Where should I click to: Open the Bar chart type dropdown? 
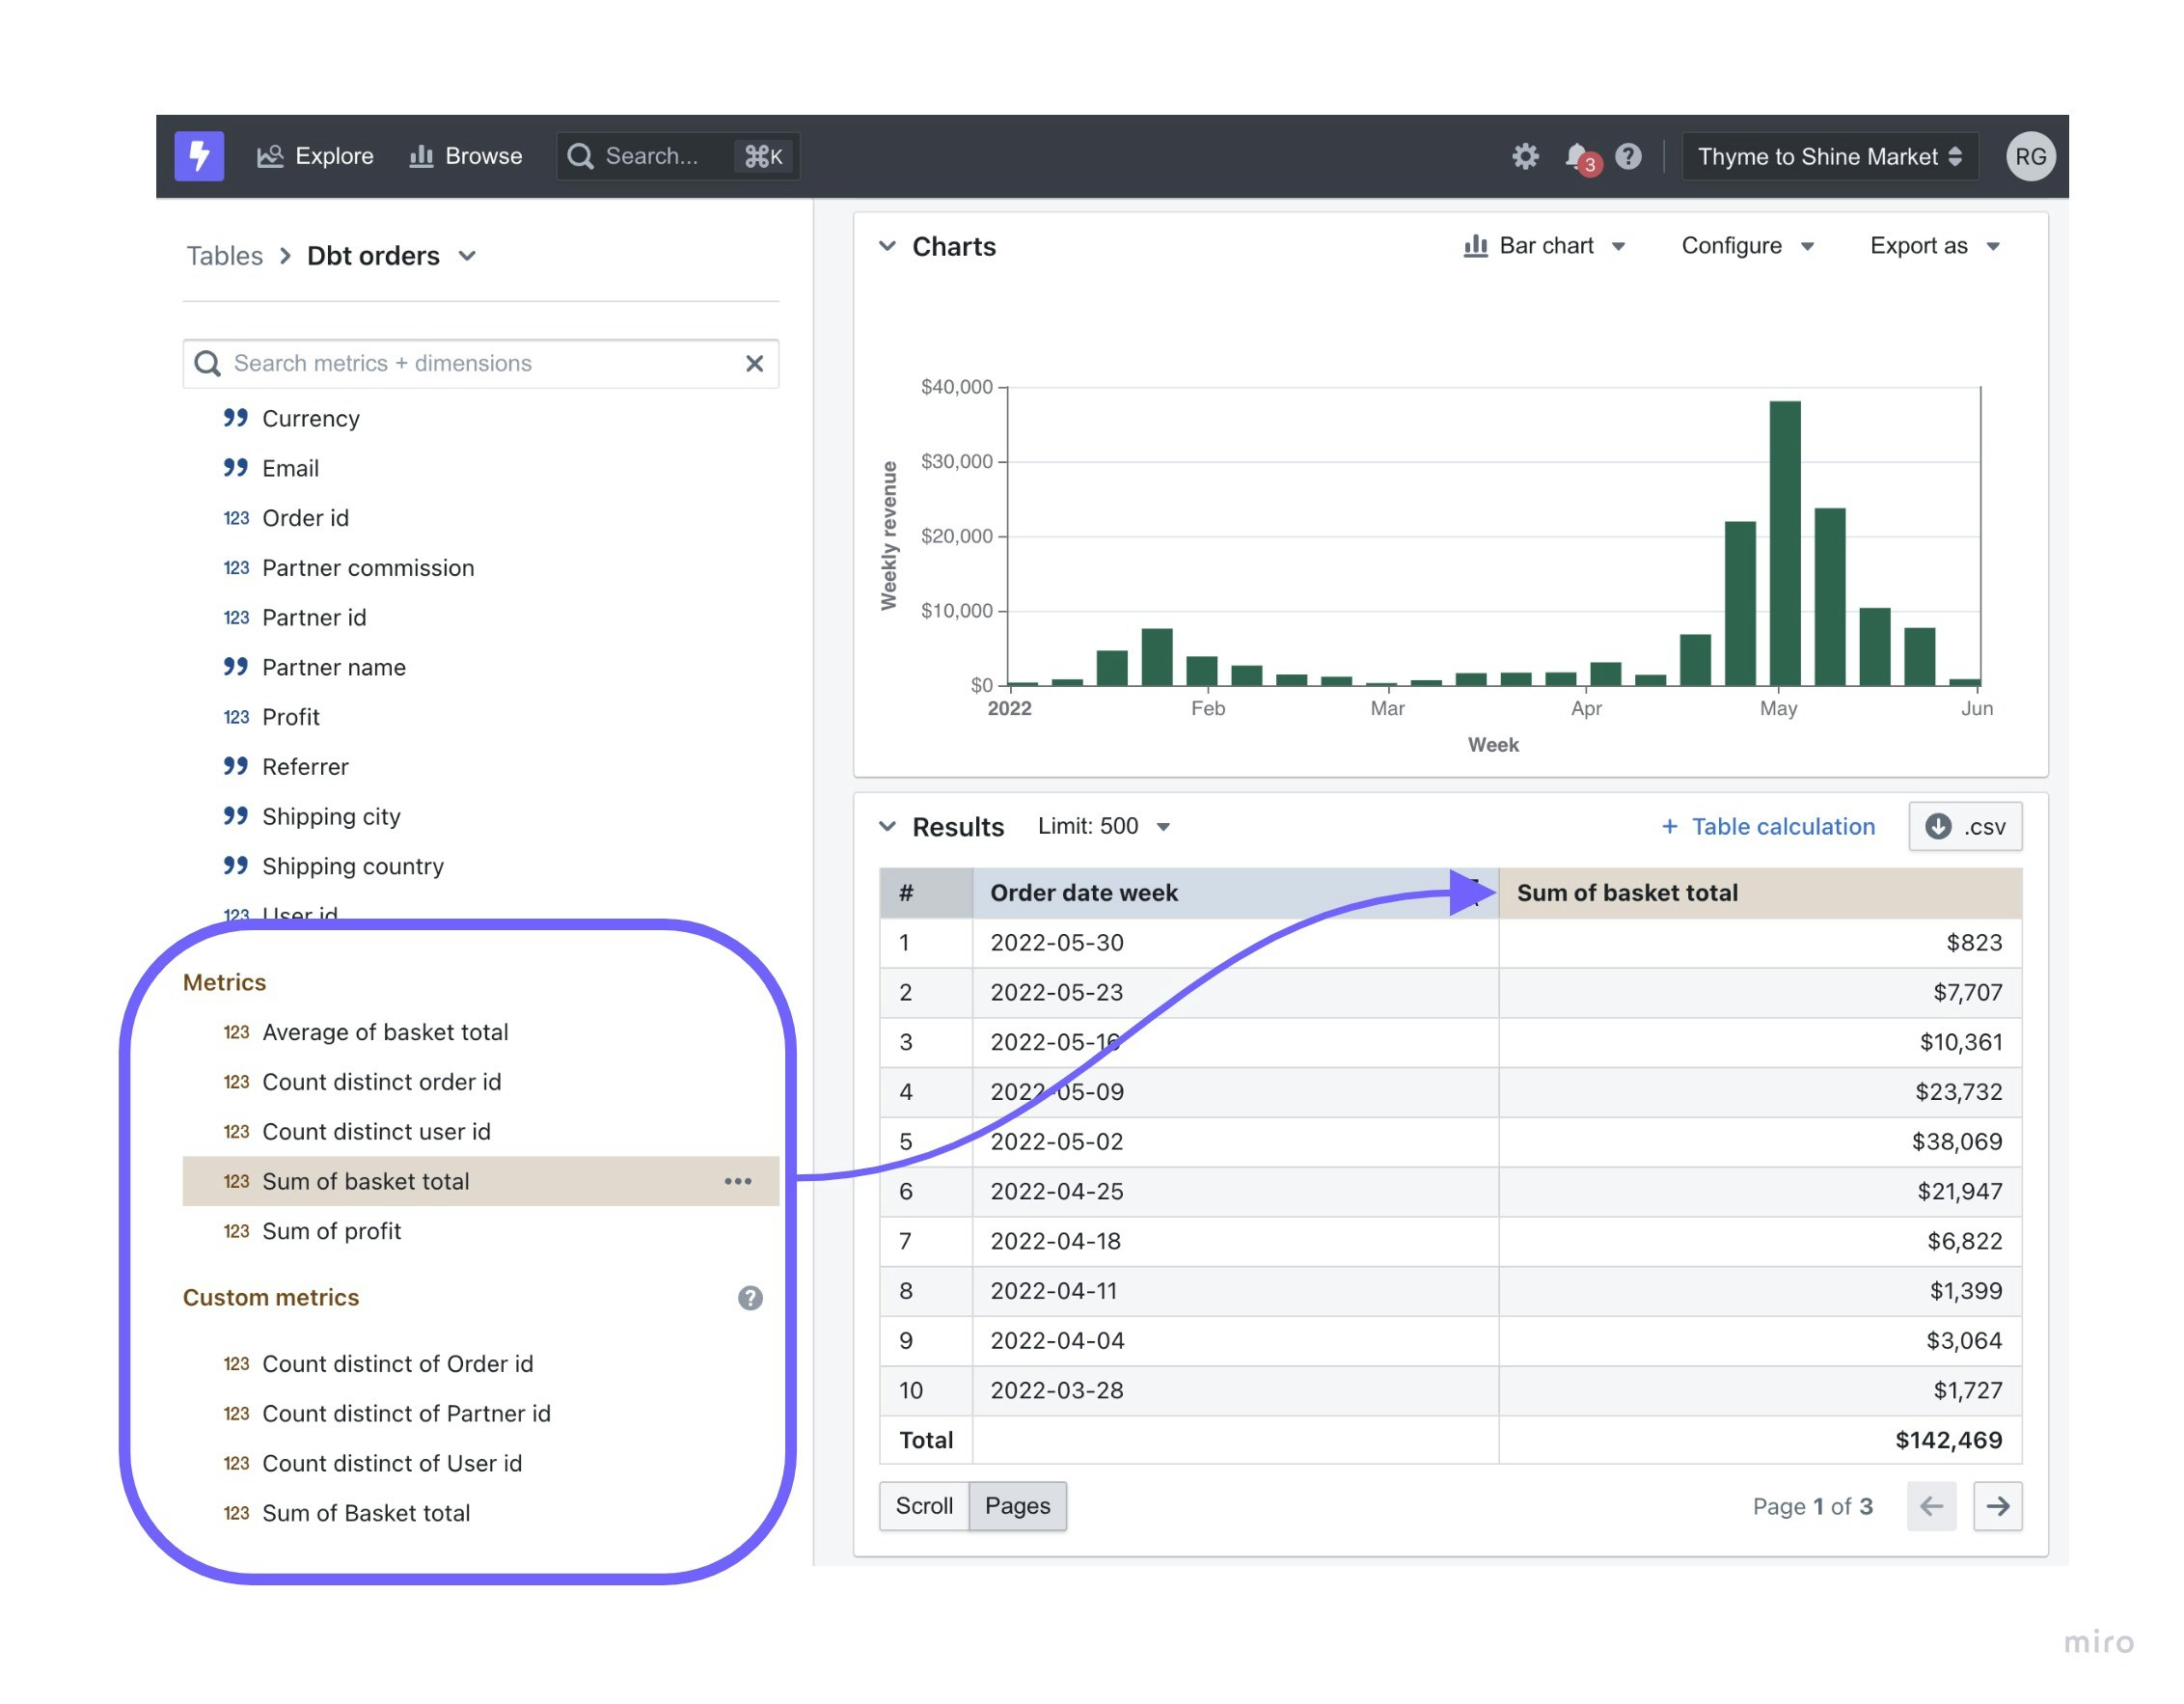1545,246
